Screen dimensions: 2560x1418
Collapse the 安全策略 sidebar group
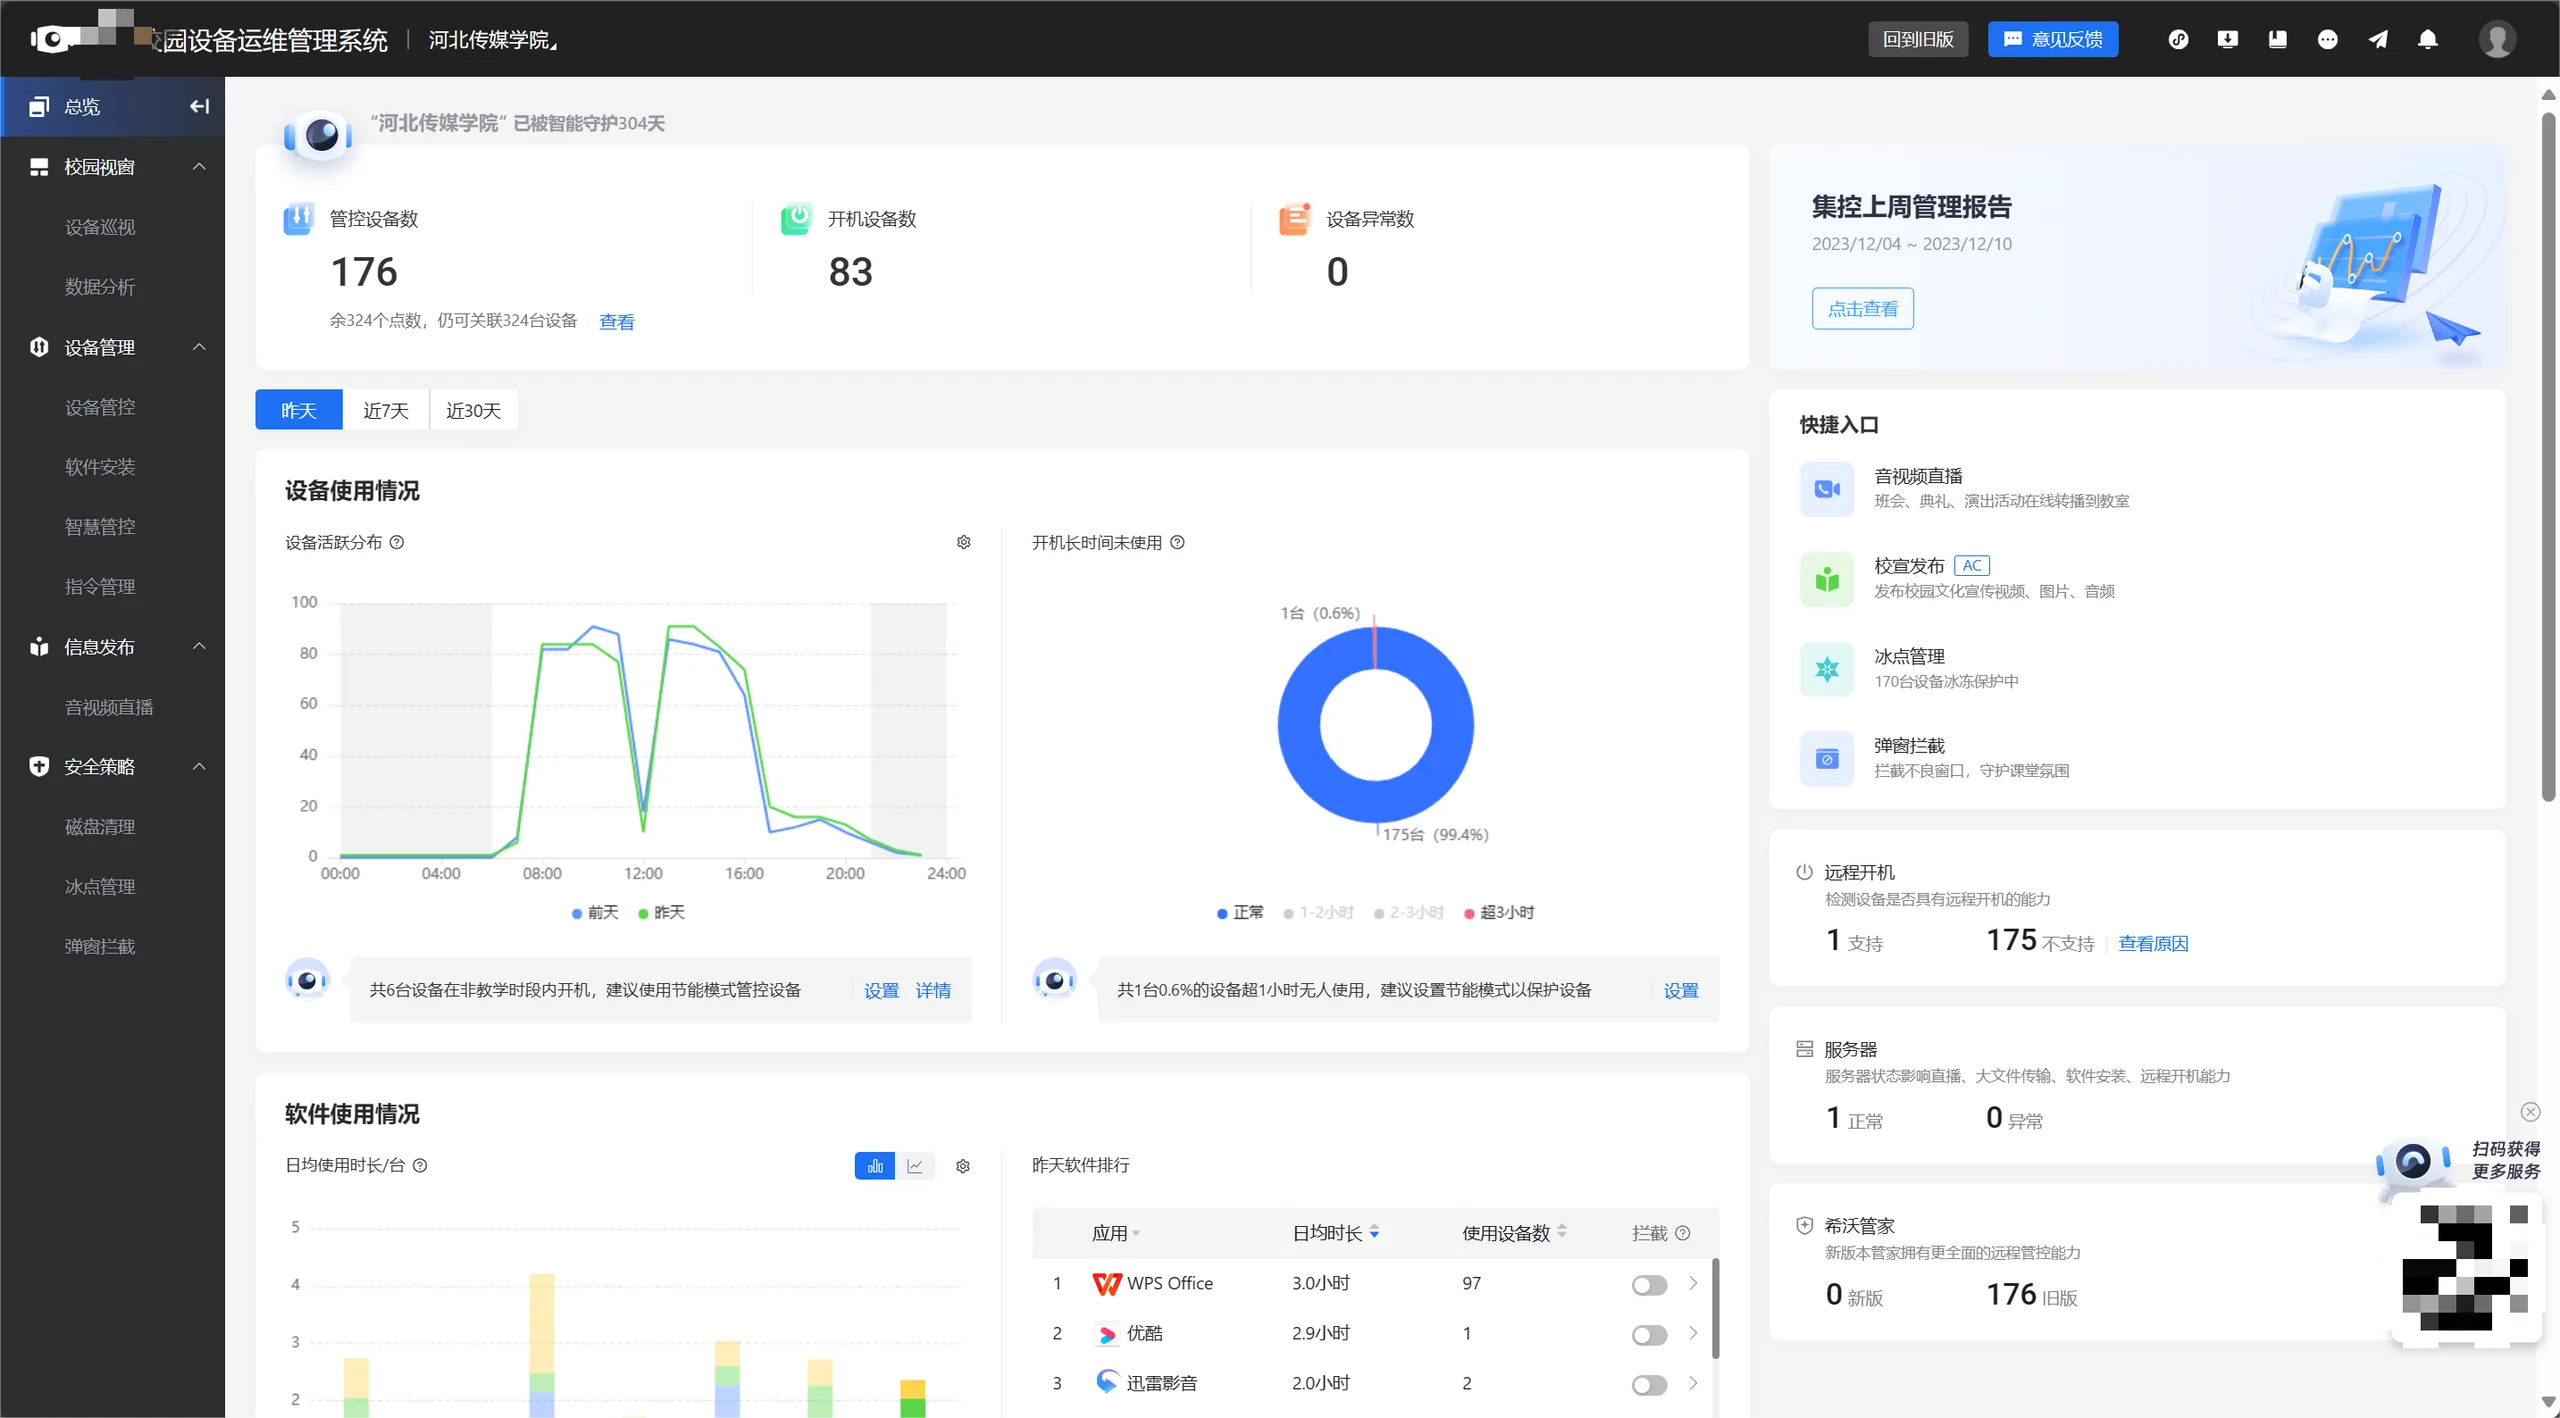click(x=199, y=767)
